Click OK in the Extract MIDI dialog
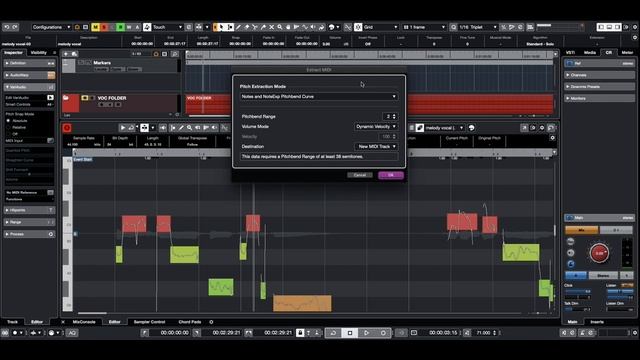 click(391, 175)
